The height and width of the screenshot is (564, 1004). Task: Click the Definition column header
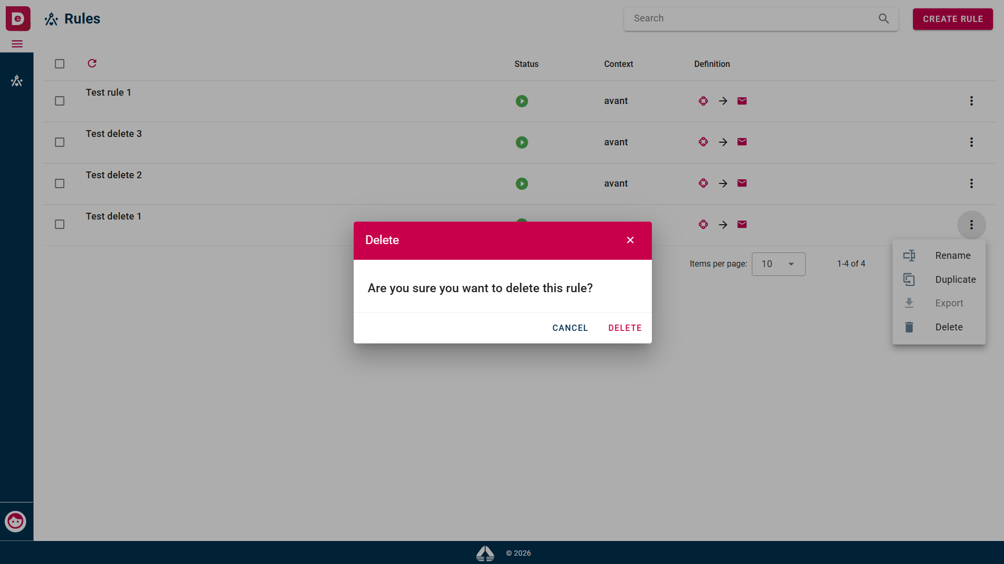coord(712,64)
